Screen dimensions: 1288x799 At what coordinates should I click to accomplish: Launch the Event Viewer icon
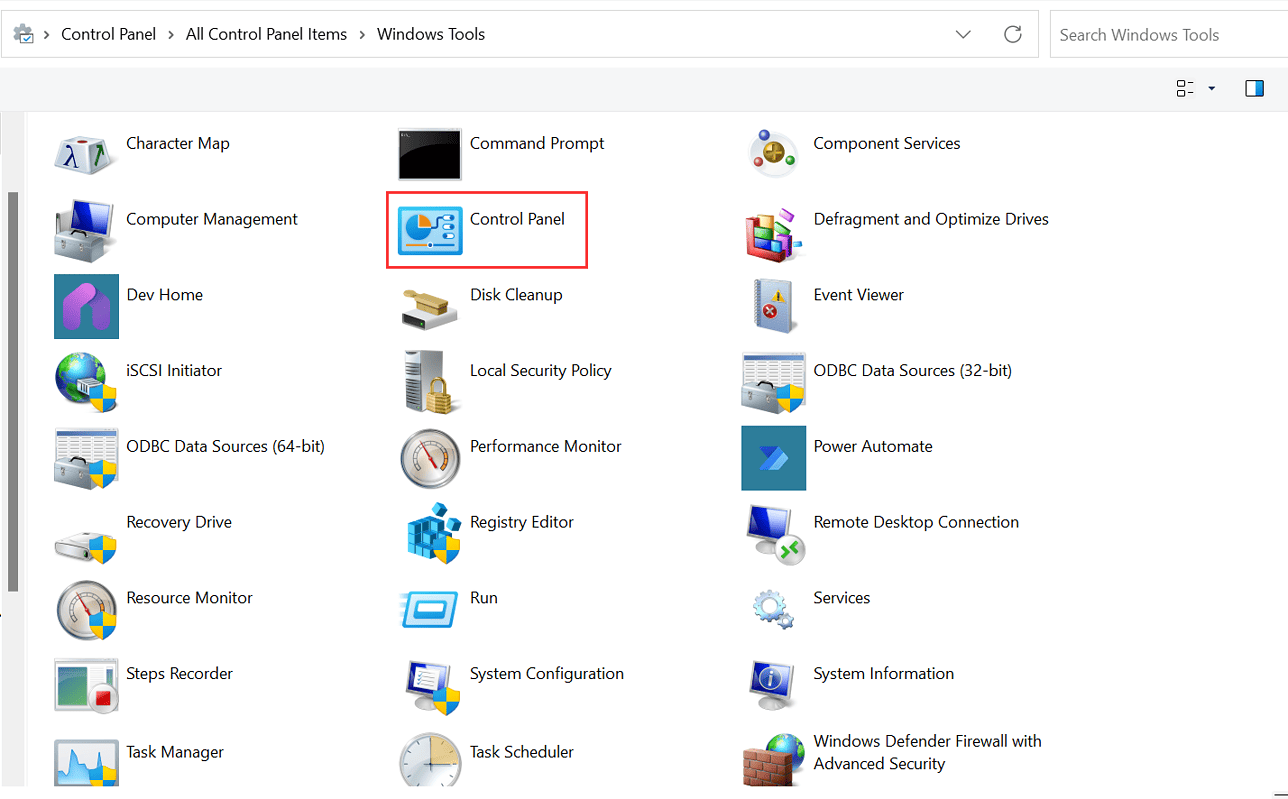(x=774, y=306)
